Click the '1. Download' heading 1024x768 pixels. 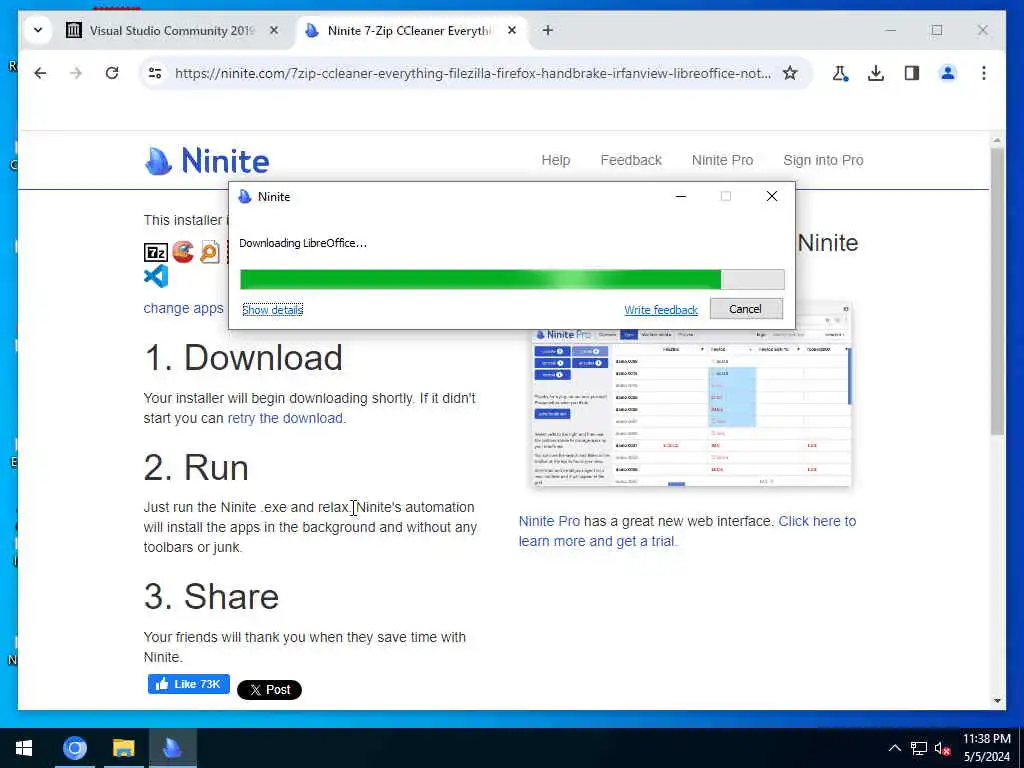[x=243, y=357]
